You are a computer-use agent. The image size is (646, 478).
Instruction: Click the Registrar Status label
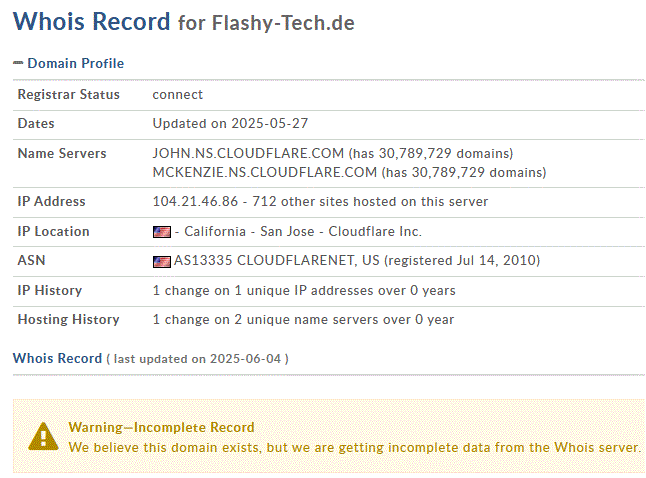[68, 95]
